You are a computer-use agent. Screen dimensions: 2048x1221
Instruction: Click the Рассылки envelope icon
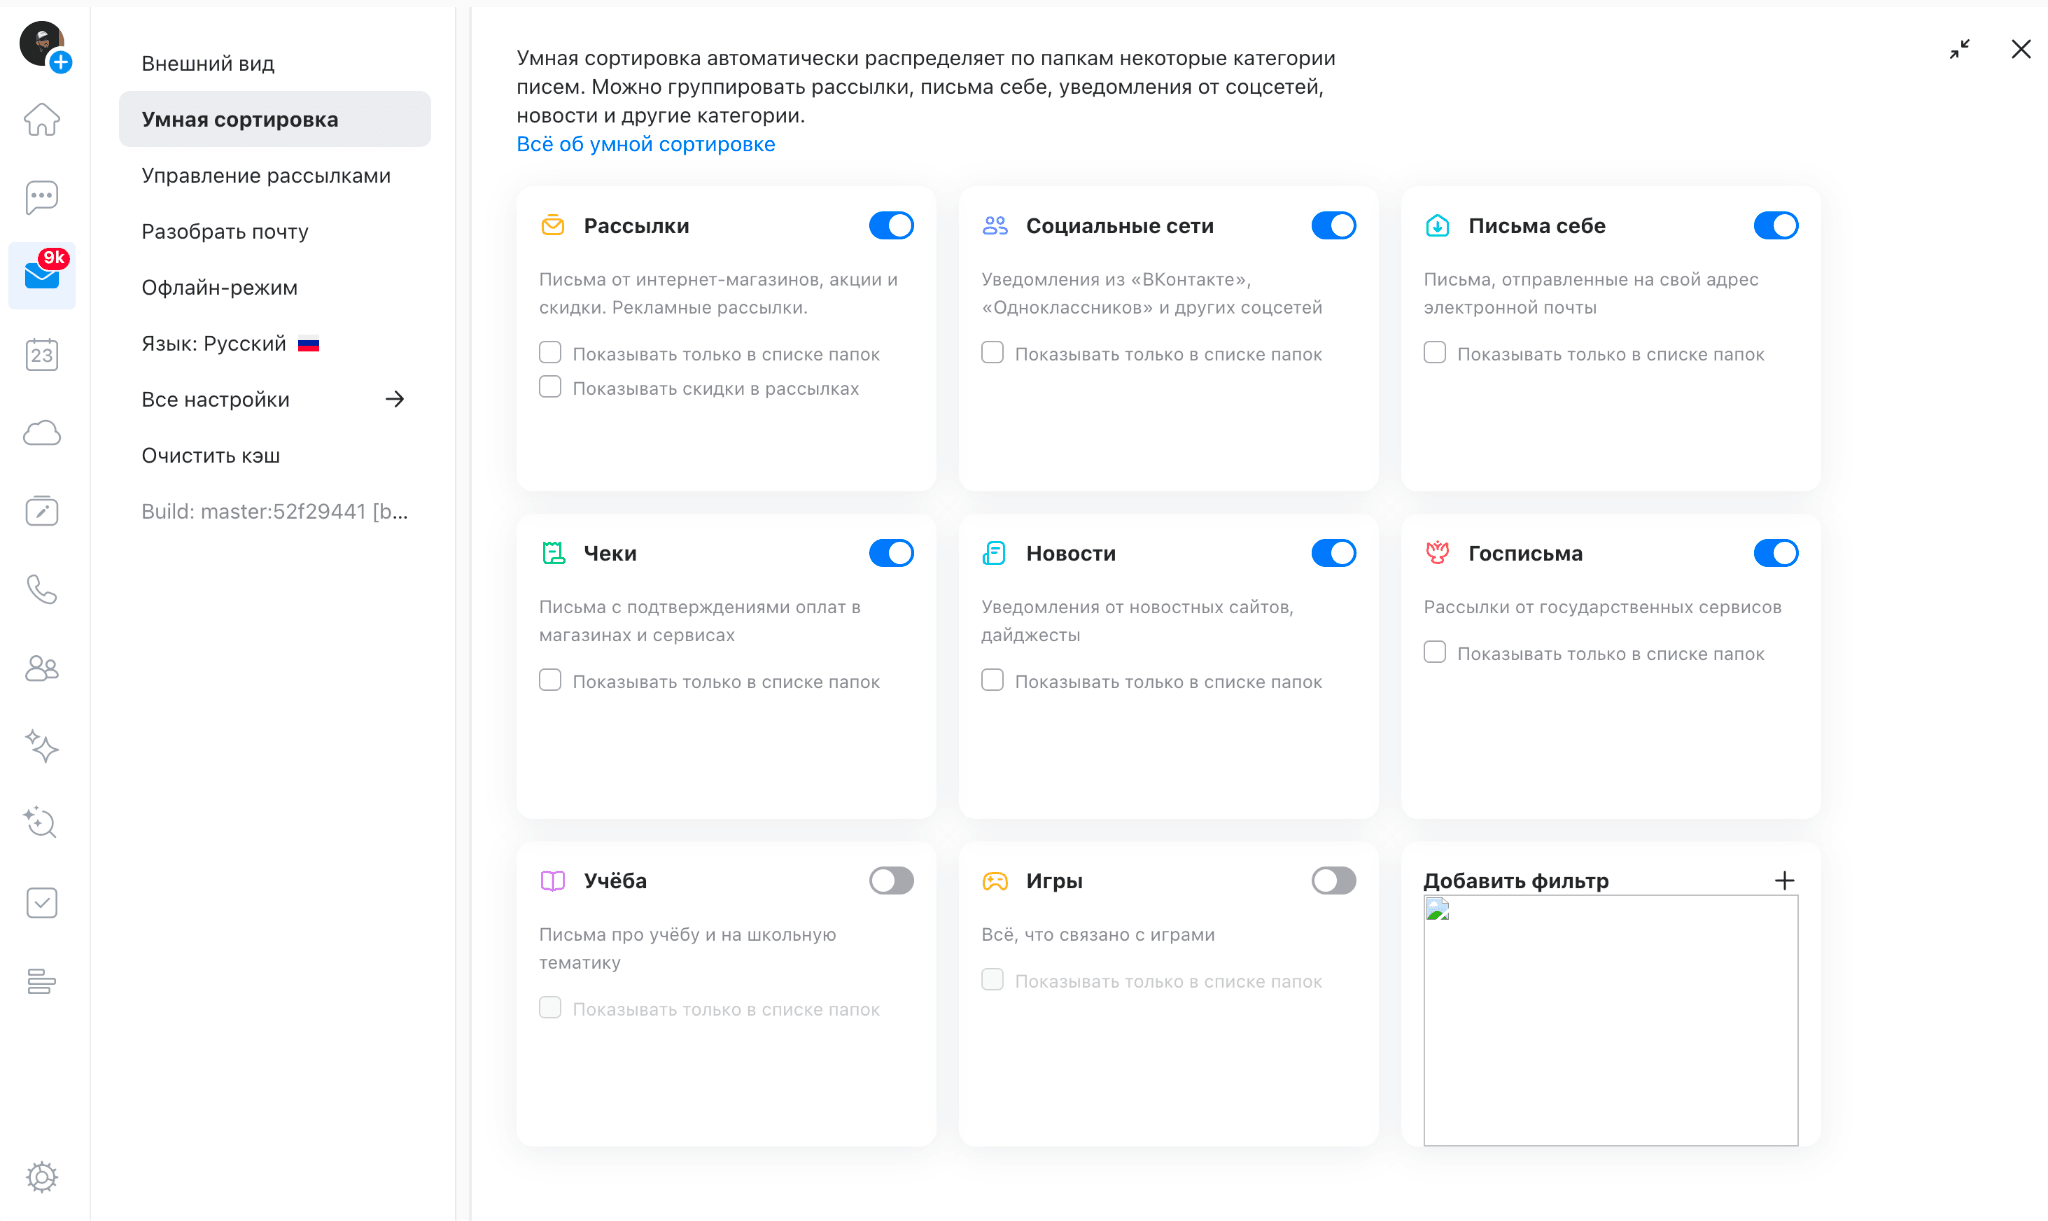(553, 226)
